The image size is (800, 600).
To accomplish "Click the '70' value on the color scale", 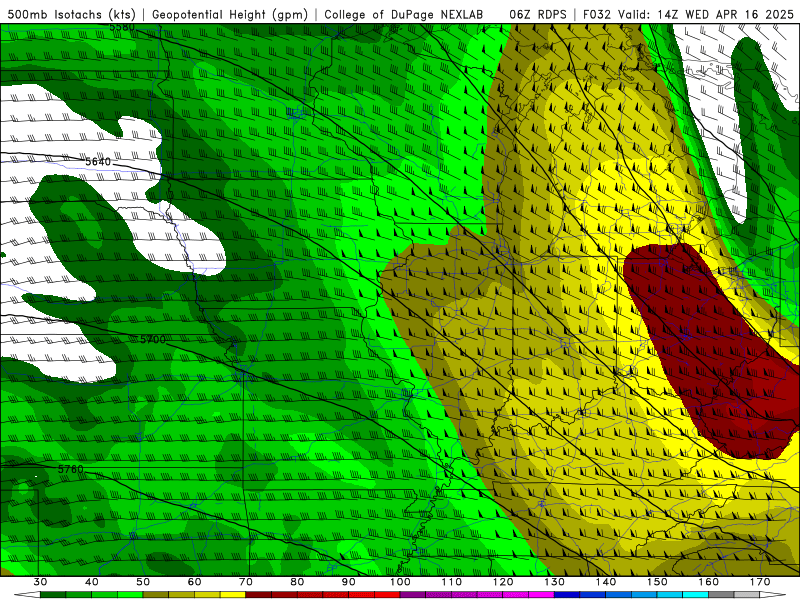I will point(246,582).
